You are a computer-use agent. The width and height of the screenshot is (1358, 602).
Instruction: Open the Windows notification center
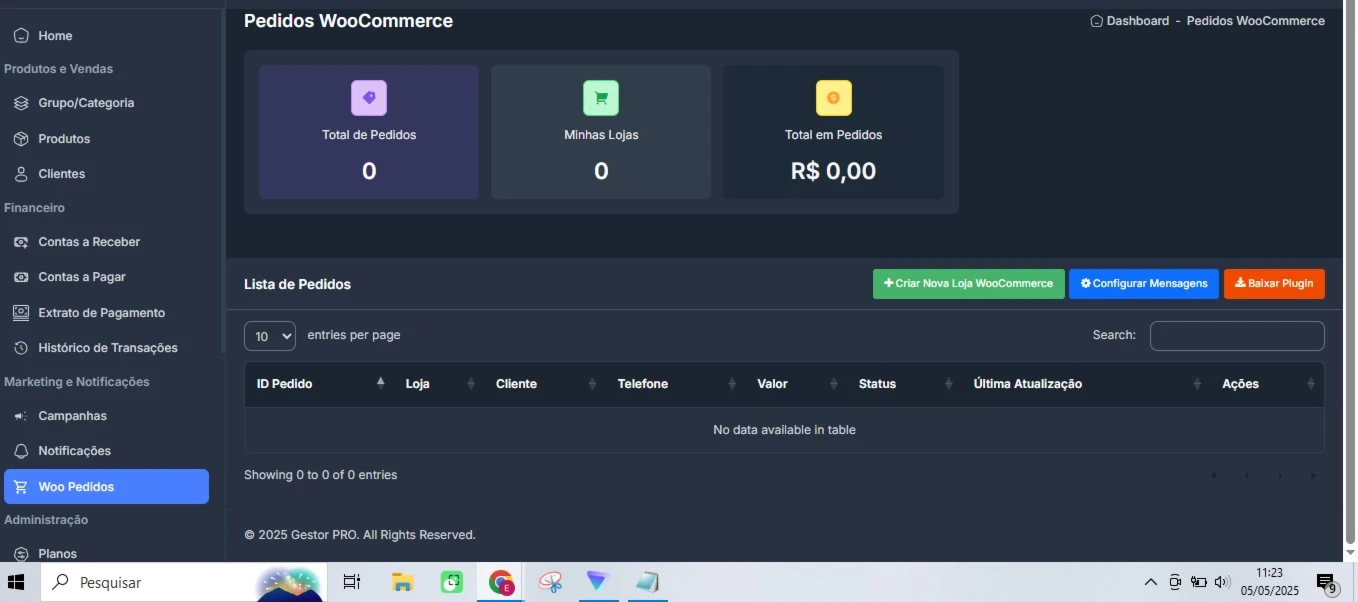(1327, 583)
